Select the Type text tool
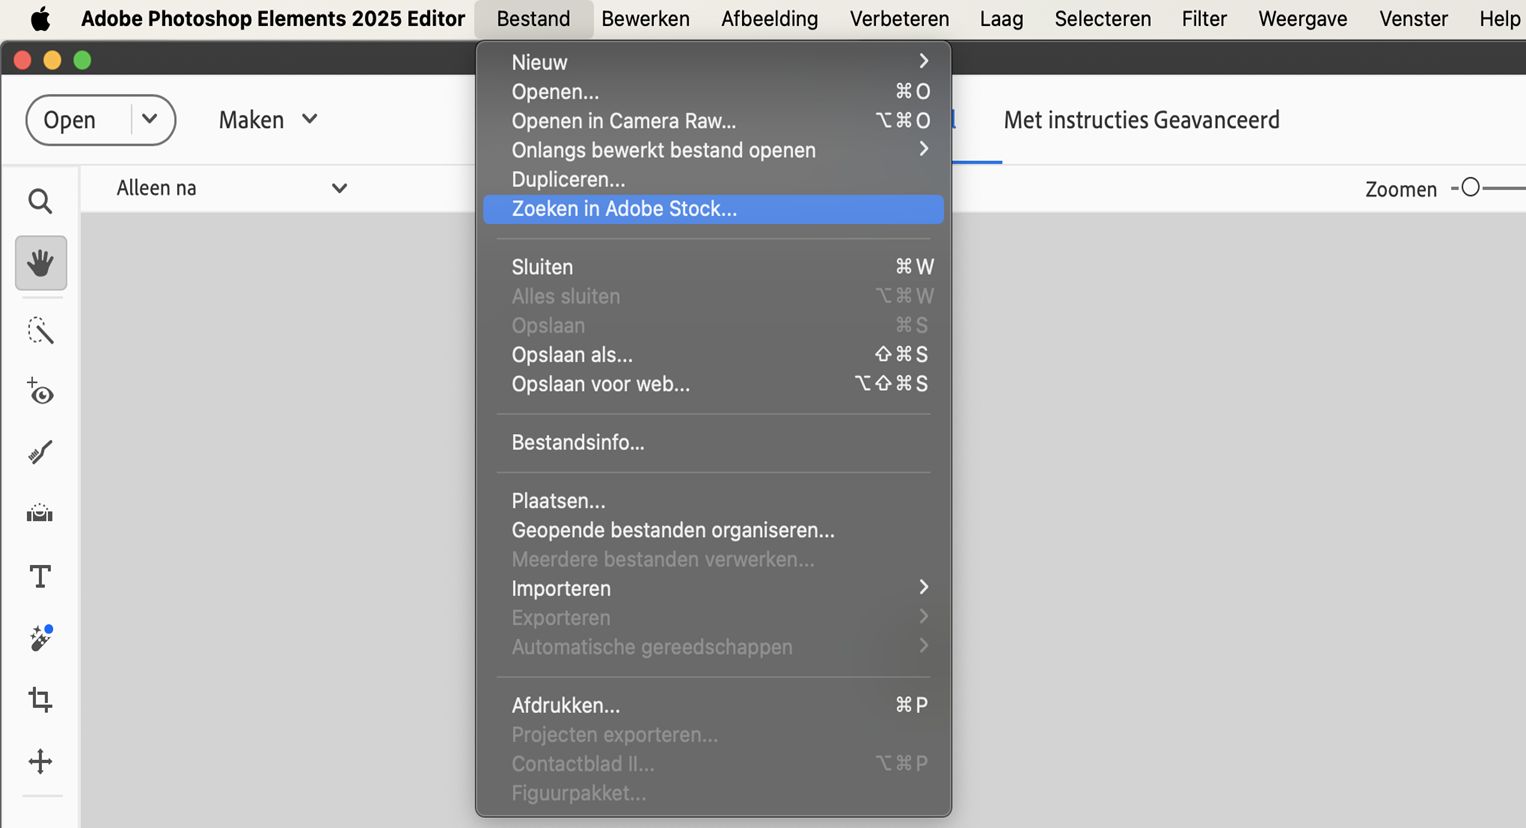 tap(40, 577)
